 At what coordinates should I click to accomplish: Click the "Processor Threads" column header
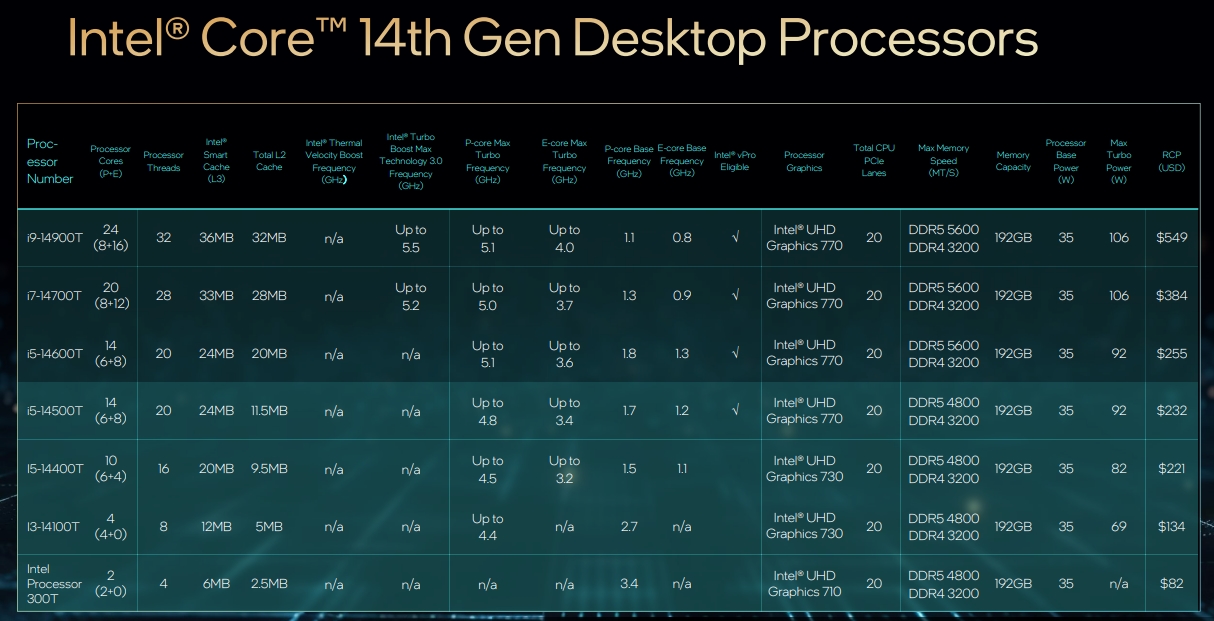(x=164, y=161)
